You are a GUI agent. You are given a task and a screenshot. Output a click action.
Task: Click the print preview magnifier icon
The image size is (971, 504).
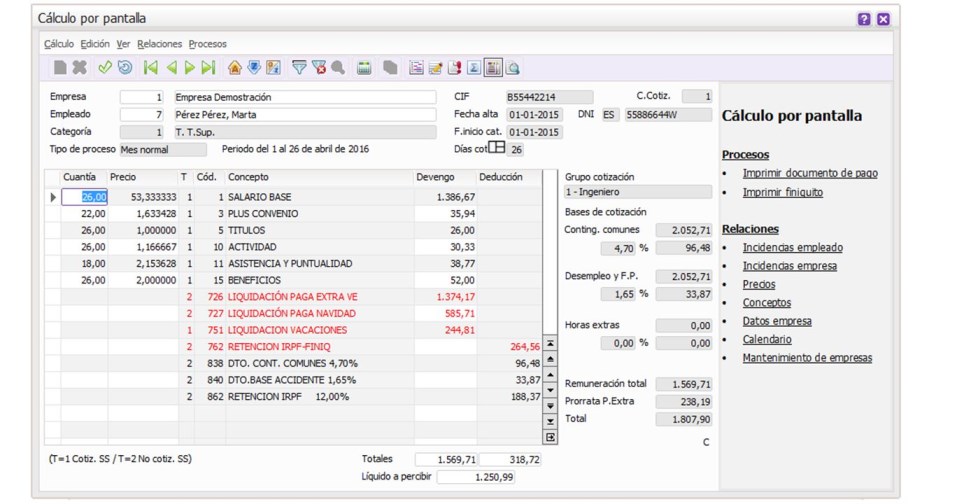coord(512,67)
